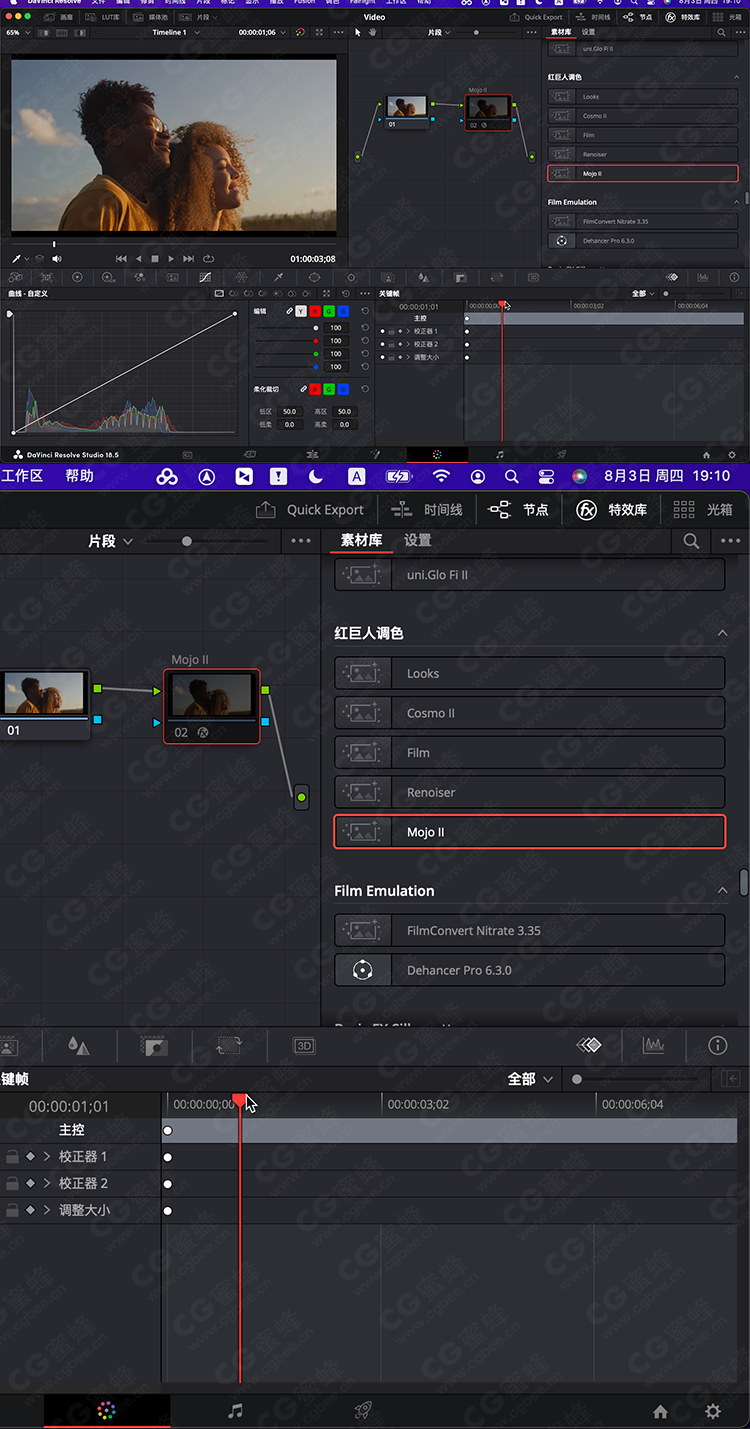Image resolution: width=750 pixels, height=1429 pixels.
Task: Click the home icon in enlarged page bar
Action: pyautogui.click(x=660, y=1411)
